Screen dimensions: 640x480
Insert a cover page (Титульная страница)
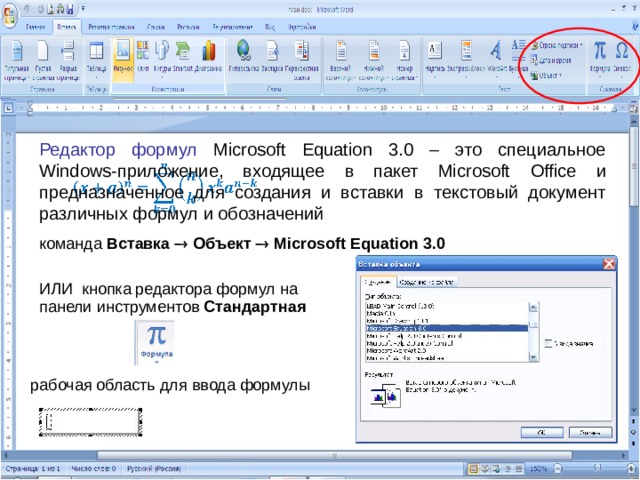pos(16,60)
